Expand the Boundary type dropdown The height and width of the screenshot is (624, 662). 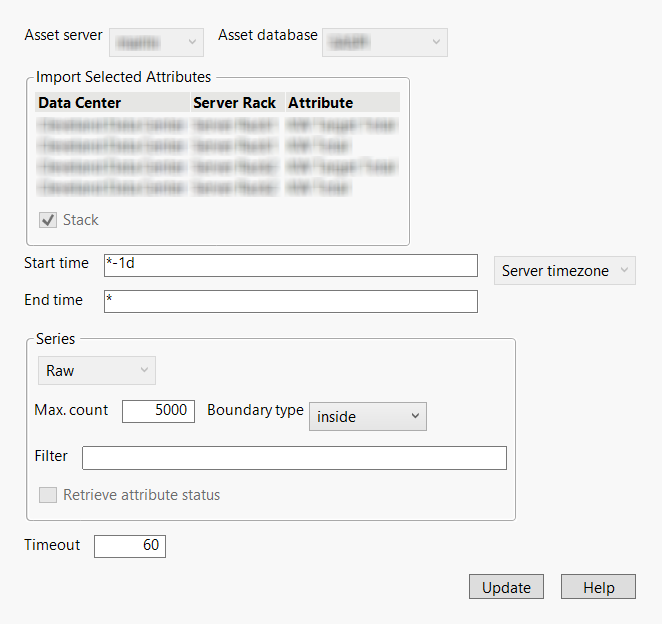(x=368, y=416)
